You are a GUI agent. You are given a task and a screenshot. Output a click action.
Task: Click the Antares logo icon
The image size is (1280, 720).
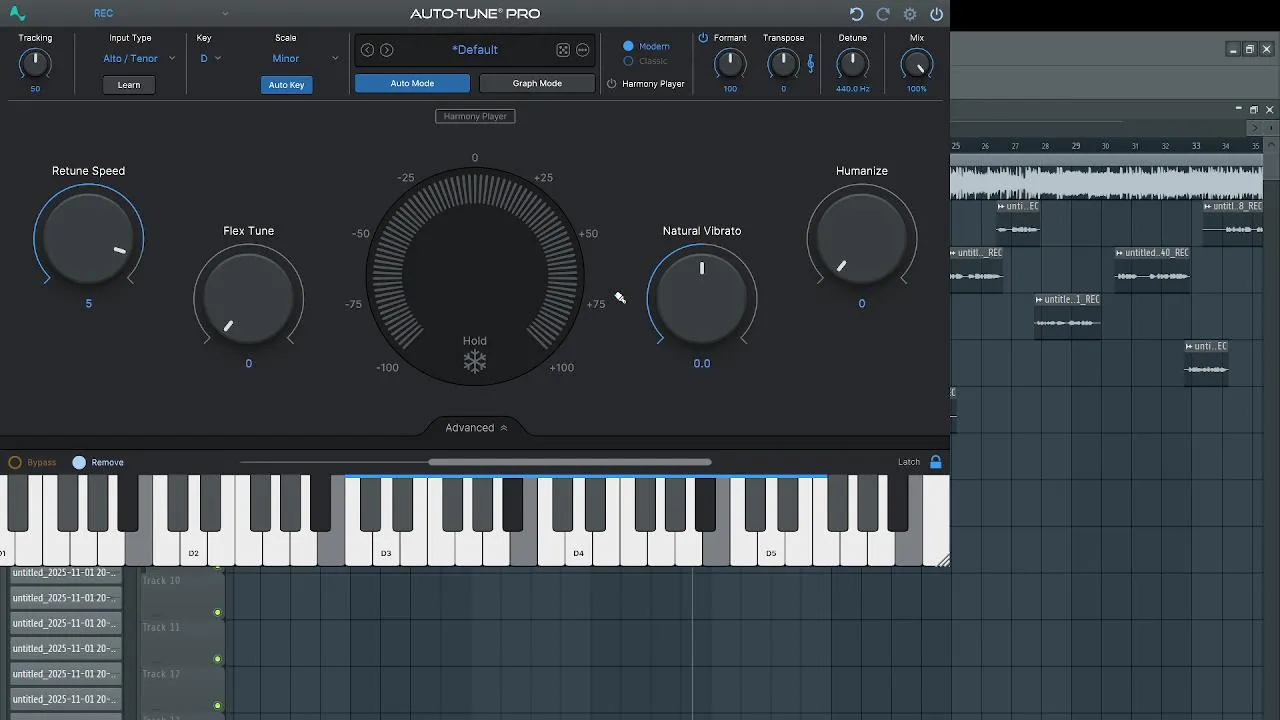point(17,14)
